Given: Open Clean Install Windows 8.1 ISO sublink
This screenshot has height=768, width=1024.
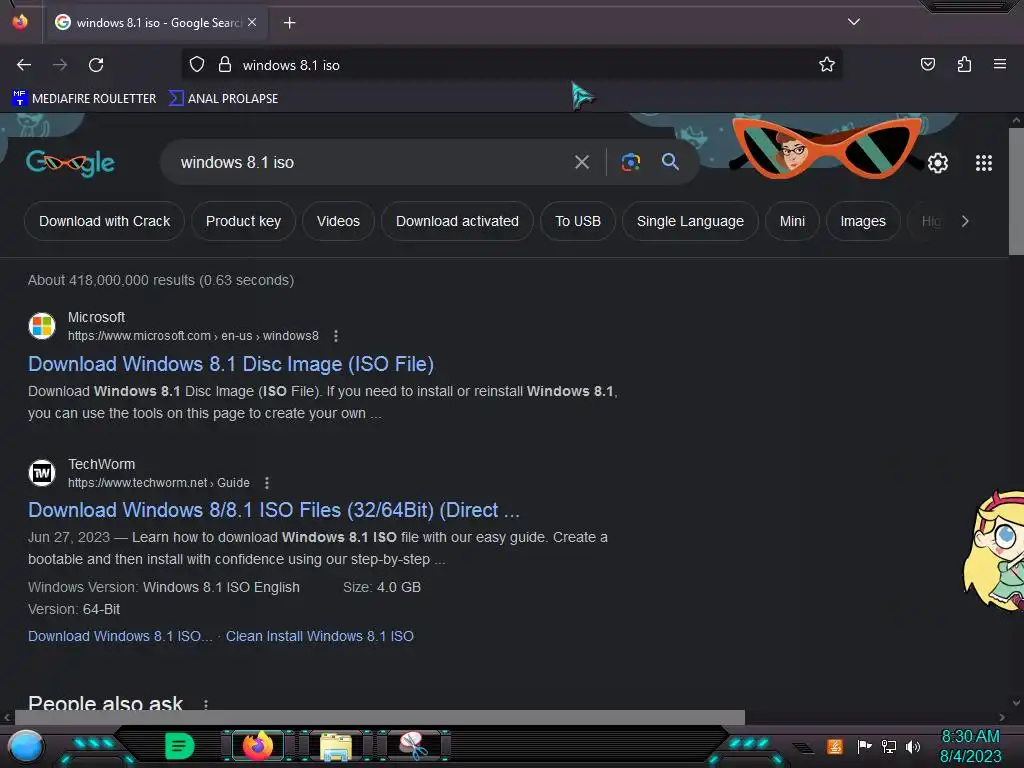Looking at the screenshot, I should (319, 636).
